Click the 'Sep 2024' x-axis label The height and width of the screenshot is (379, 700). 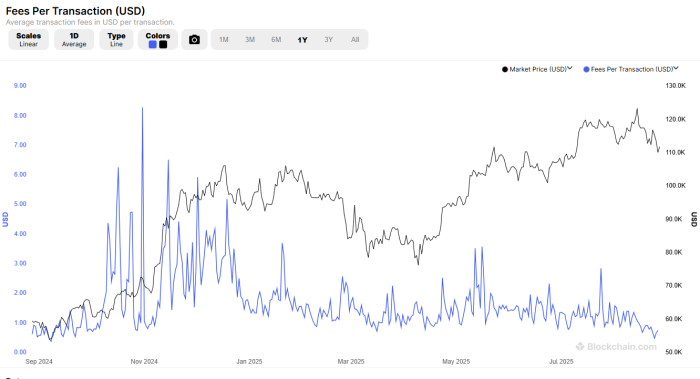coord(39,362)
